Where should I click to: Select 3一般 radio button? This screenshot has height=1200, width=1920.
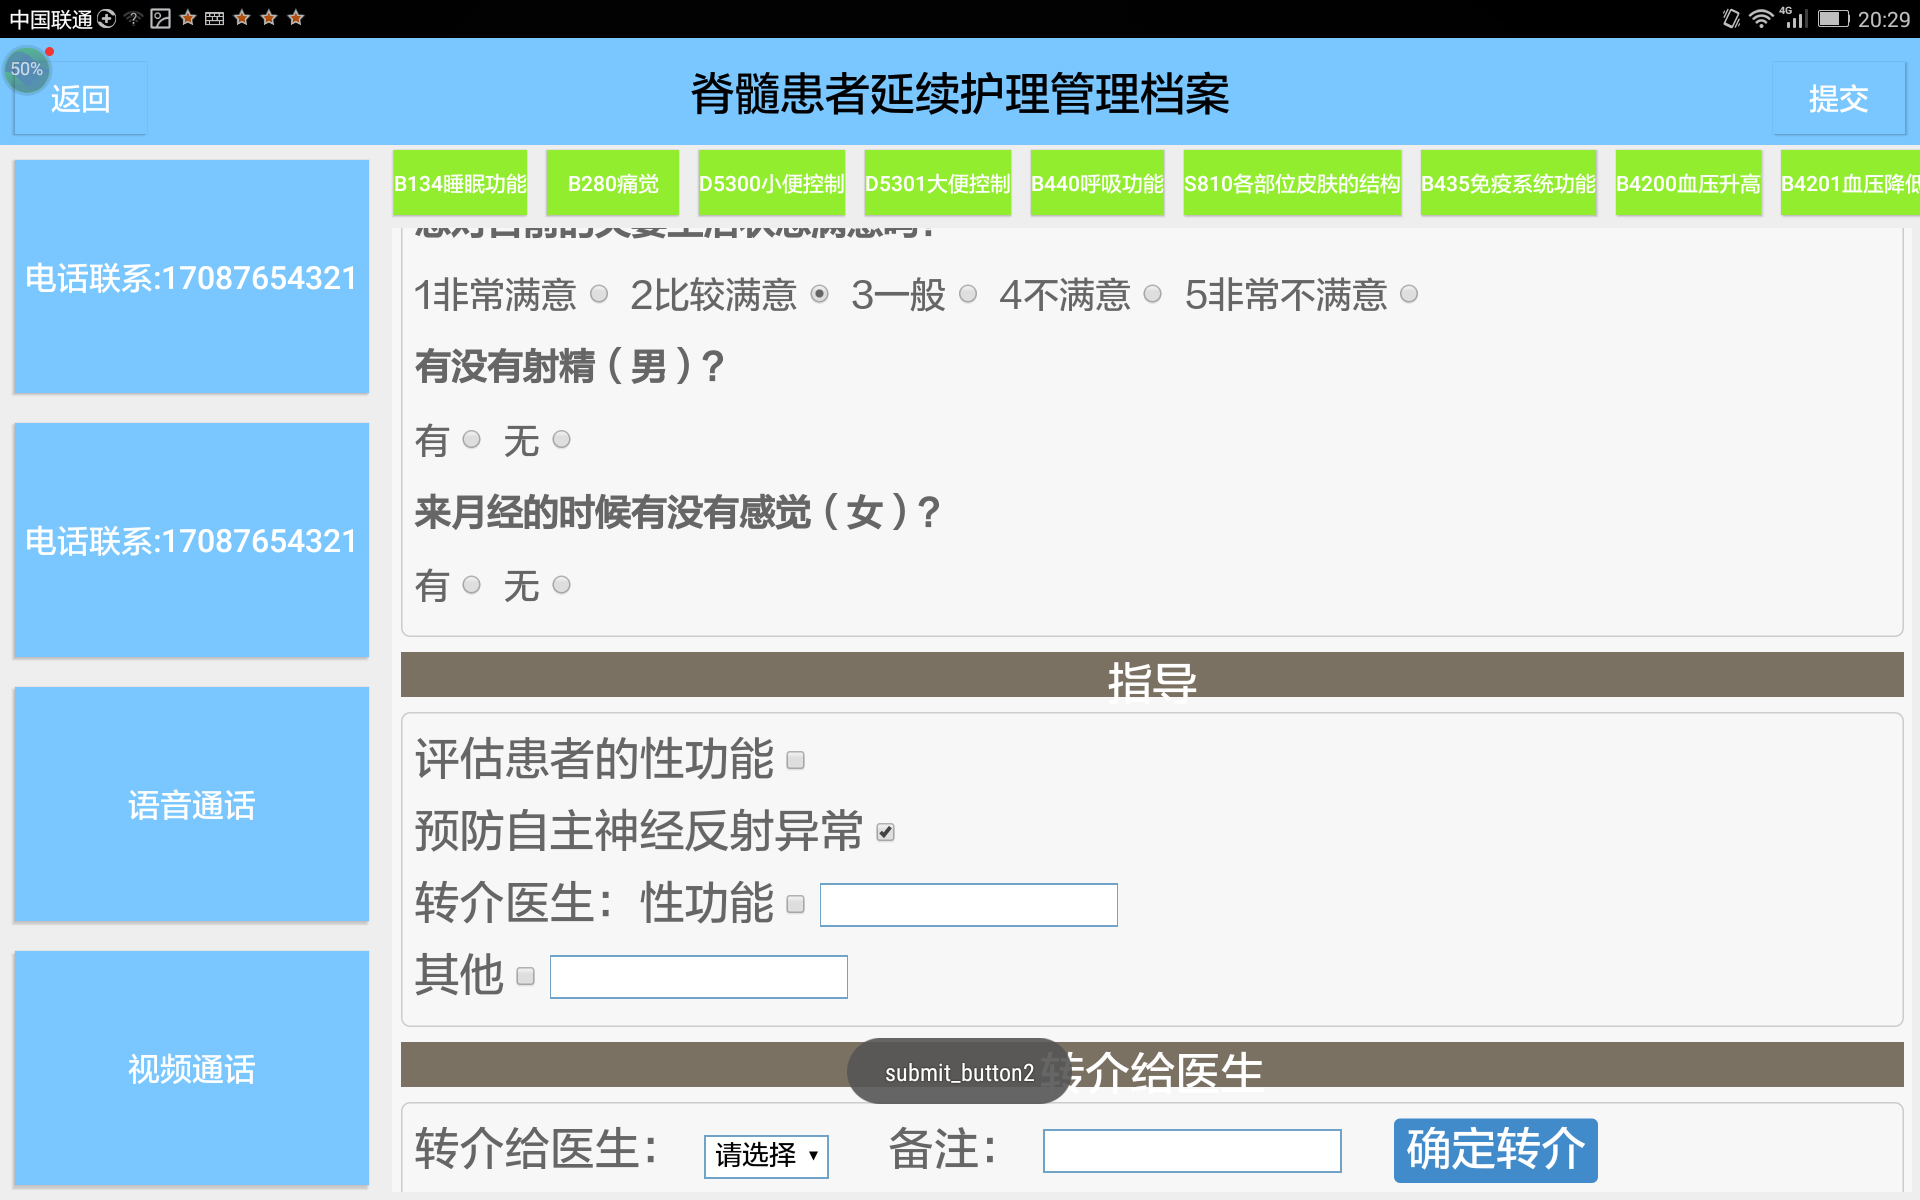point(968,294)
